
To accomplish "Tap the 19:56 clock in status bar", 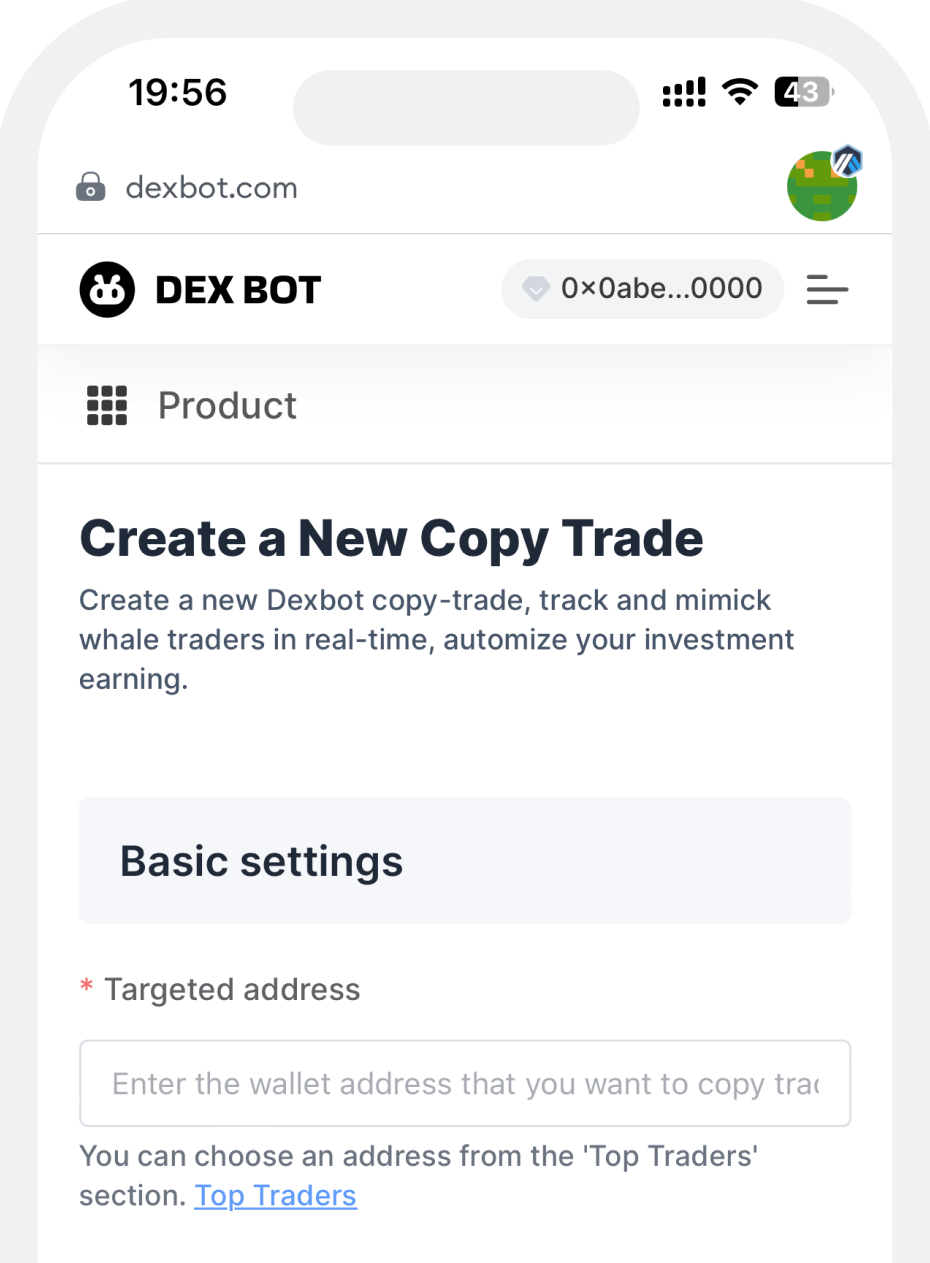I will coord(178,94).
